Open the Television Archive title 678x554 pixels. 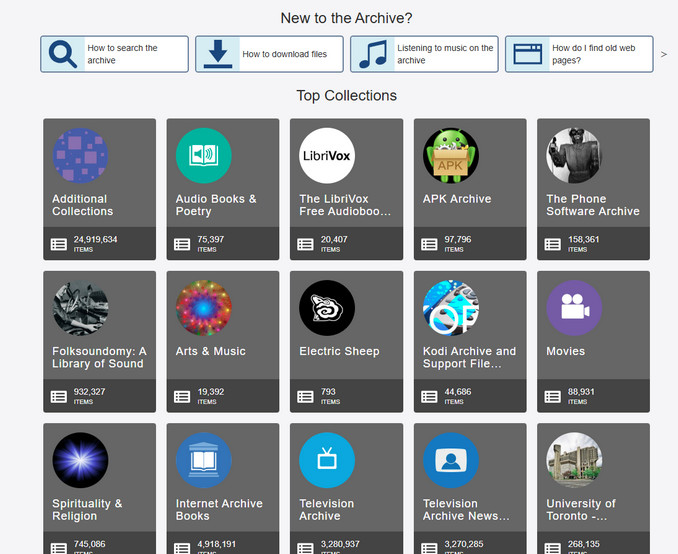(x=327, y=509)
